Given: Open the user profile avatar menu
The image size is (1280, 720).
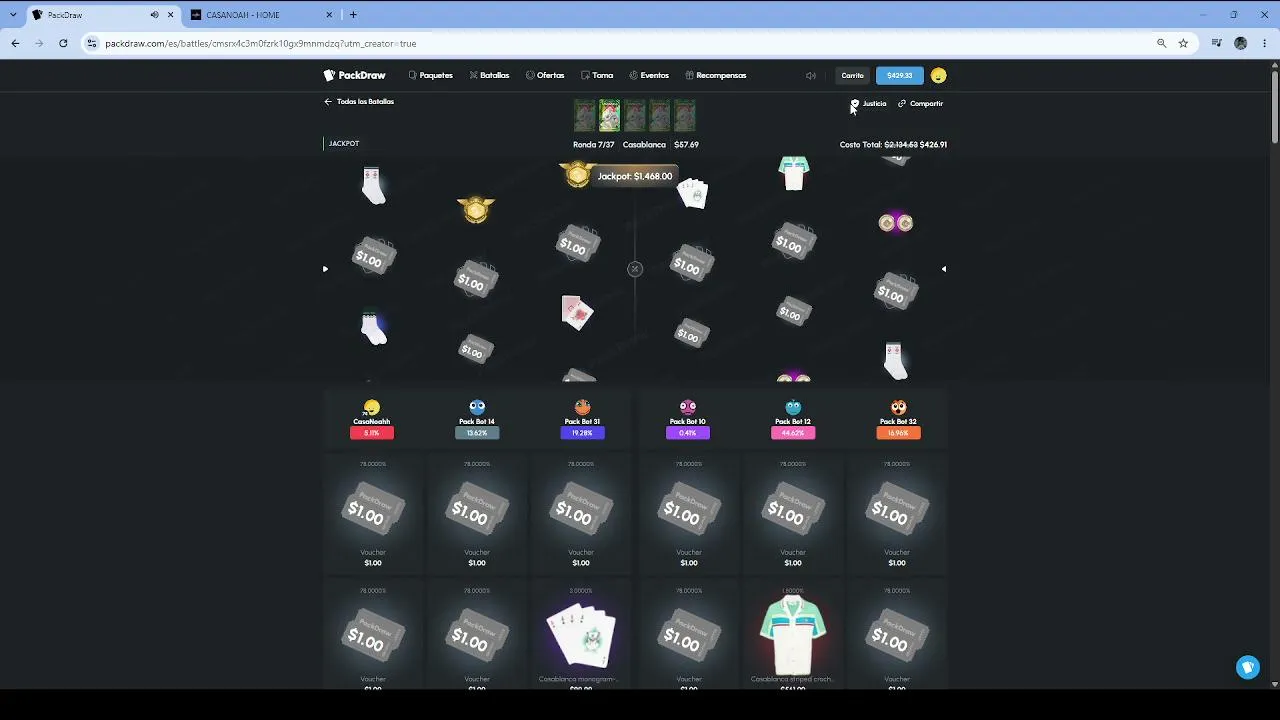Looking at the screenshot, I should click(938, 75).
